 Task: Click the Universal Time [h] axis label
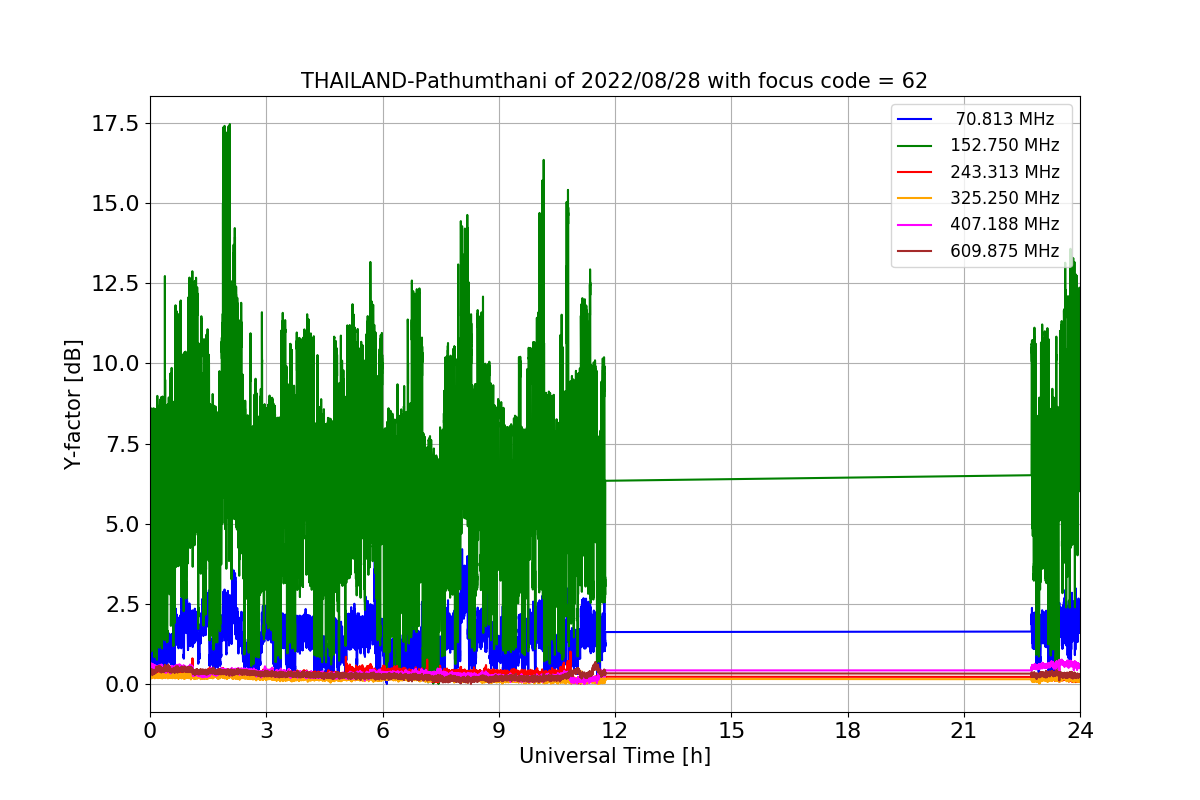tap(614, 756)
